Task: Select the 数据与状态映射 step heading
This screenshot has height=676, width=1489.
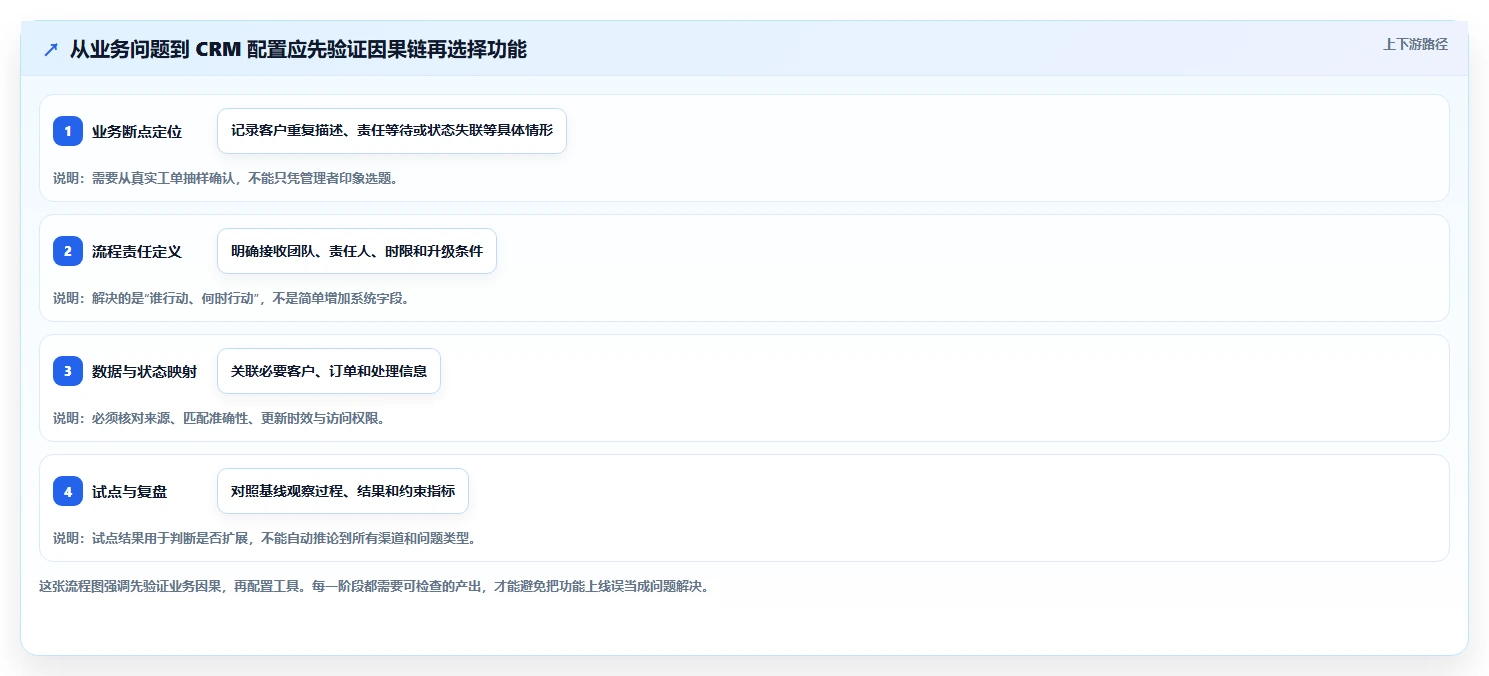Action: point(145,371)
